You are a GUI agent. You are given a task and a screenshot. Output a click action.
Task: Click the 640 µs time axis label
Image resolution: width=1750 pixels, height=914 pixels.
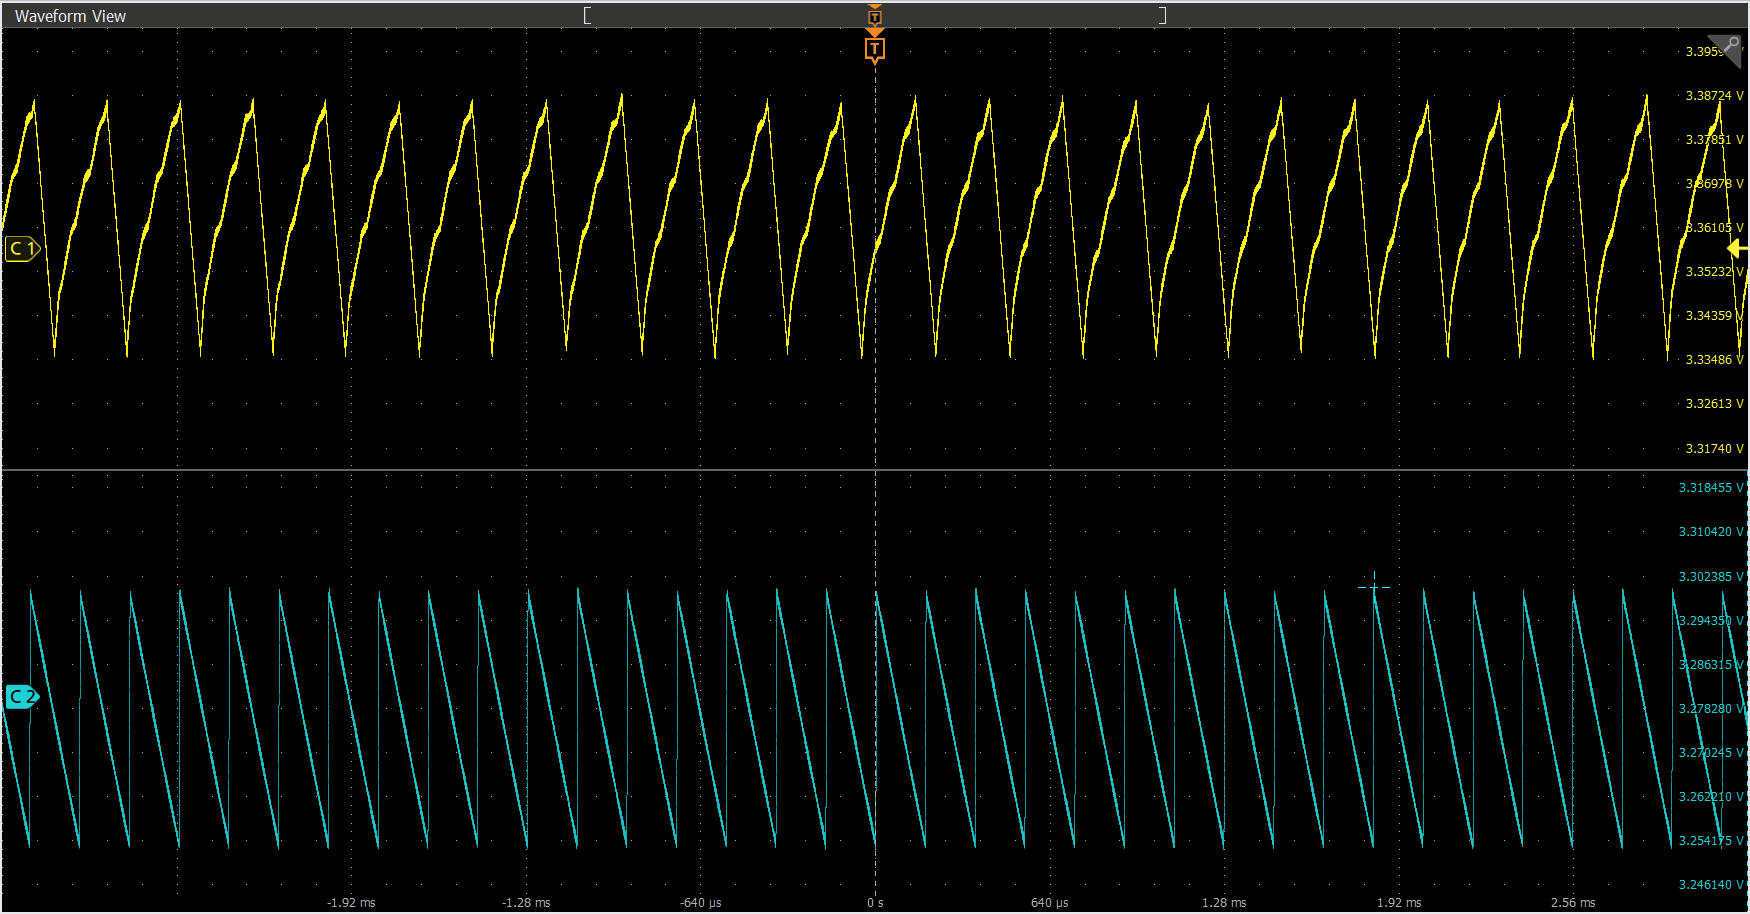(x=1049, y=902)
